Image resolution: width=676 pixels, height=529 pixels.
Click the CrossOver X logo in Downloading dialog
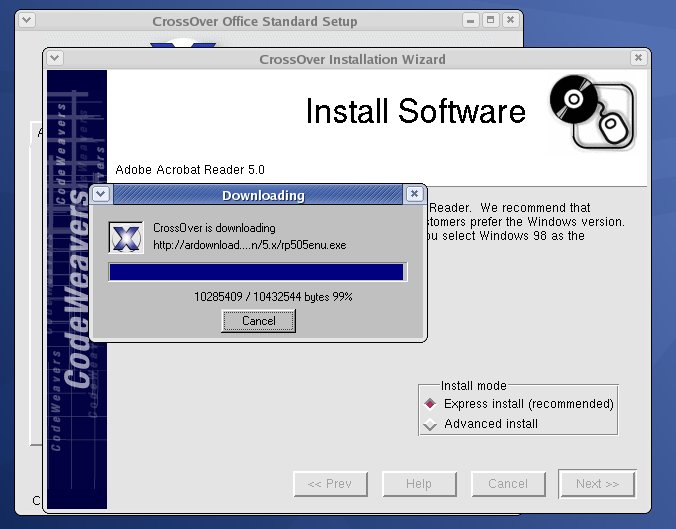[x=125, y=237]
